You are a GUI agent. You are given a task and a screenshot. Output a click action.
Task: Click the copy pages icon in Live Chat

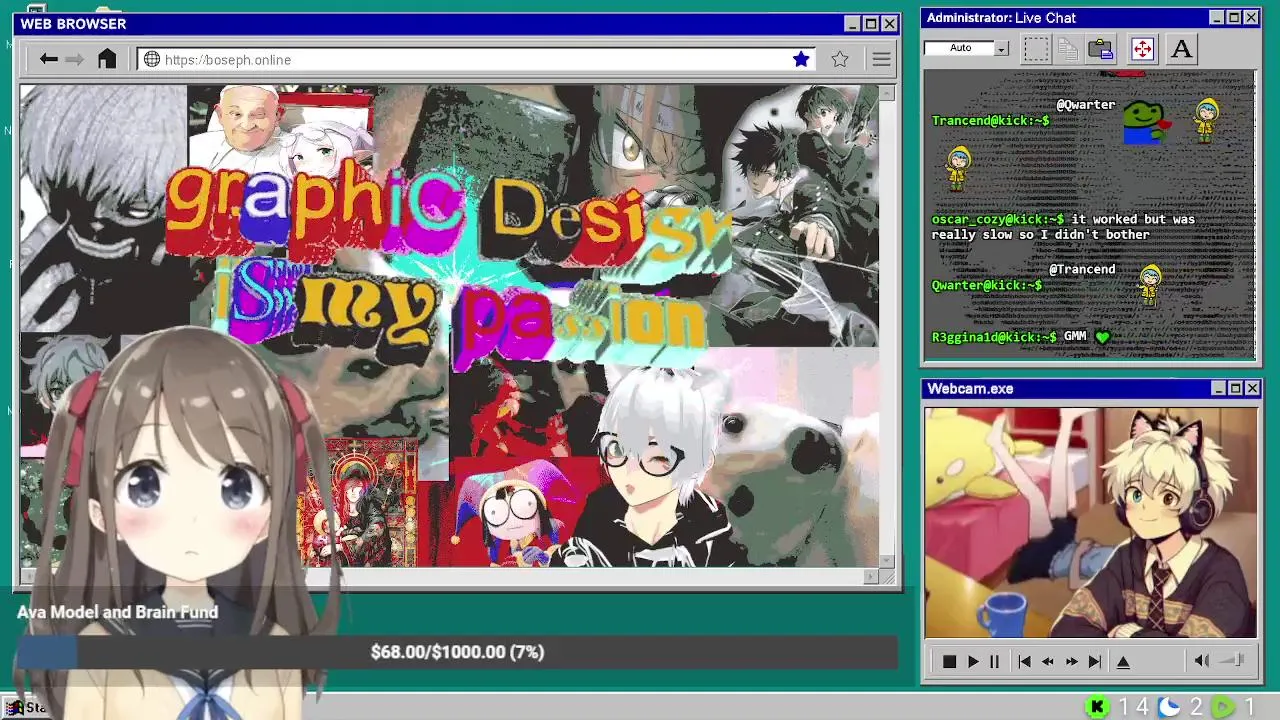1068,48
